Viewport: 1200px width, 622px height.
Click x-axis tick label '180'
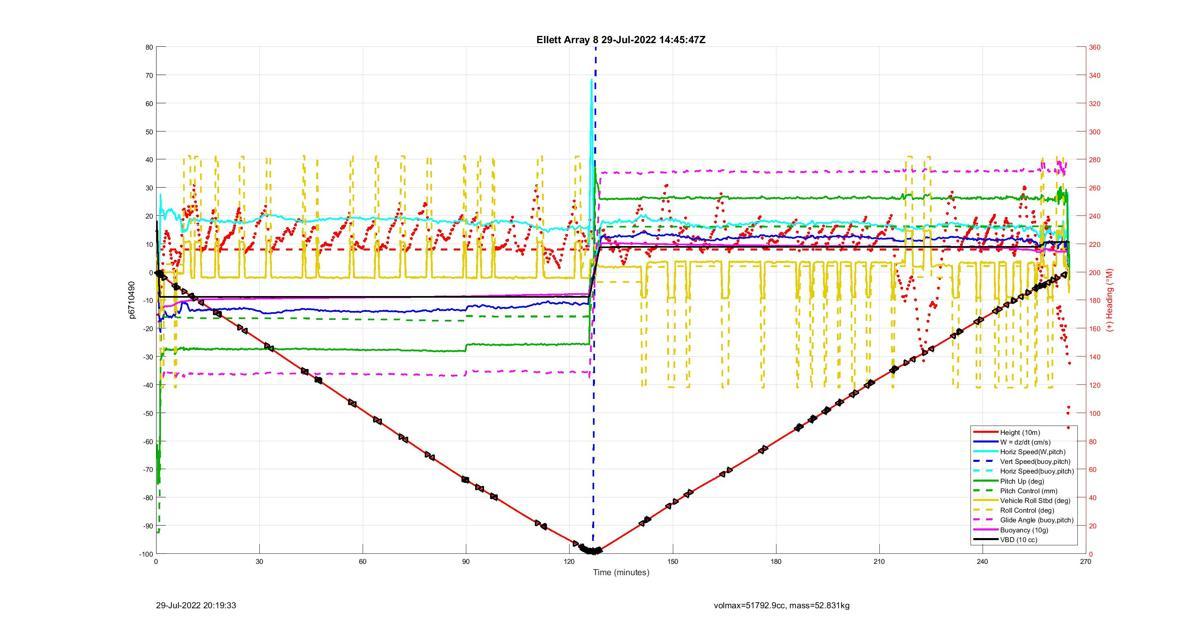(776, 562)
